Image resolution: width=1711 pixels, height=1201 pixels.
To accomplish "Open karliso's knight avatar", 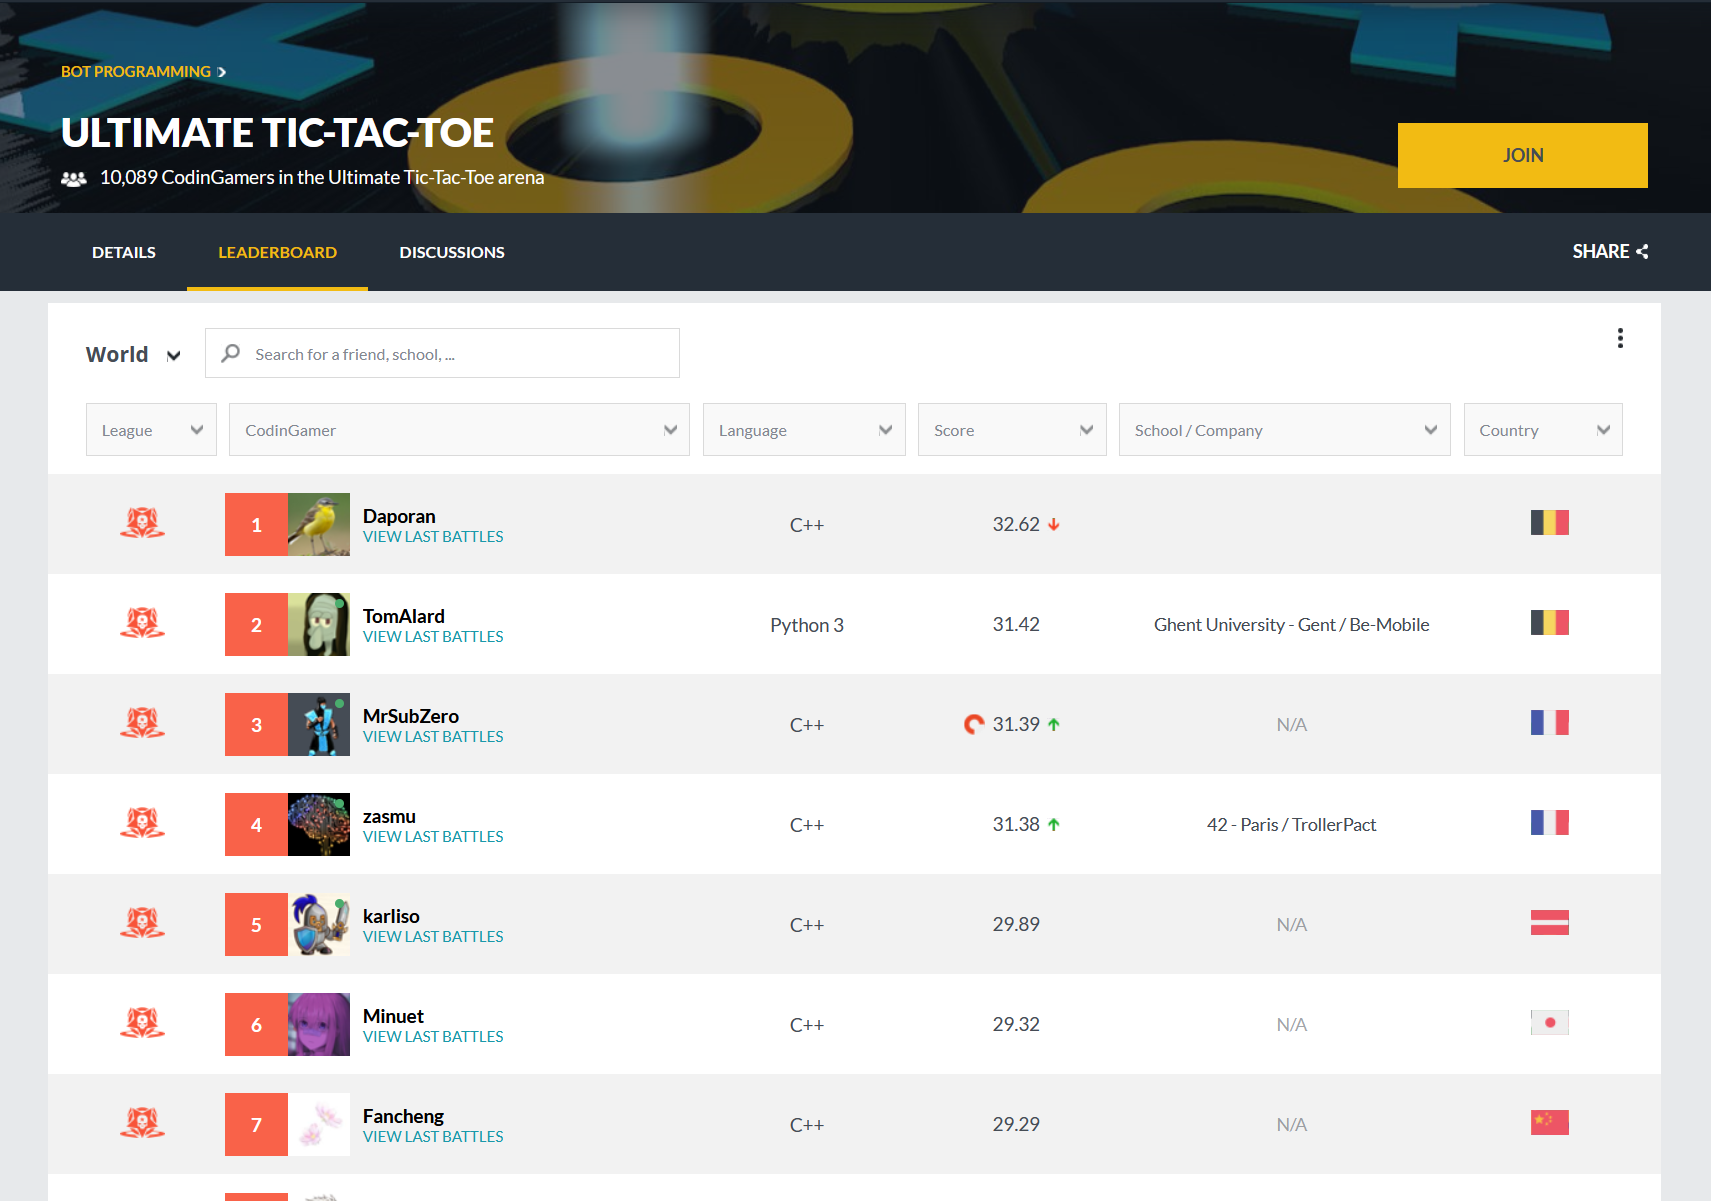I will click(319, 924).
